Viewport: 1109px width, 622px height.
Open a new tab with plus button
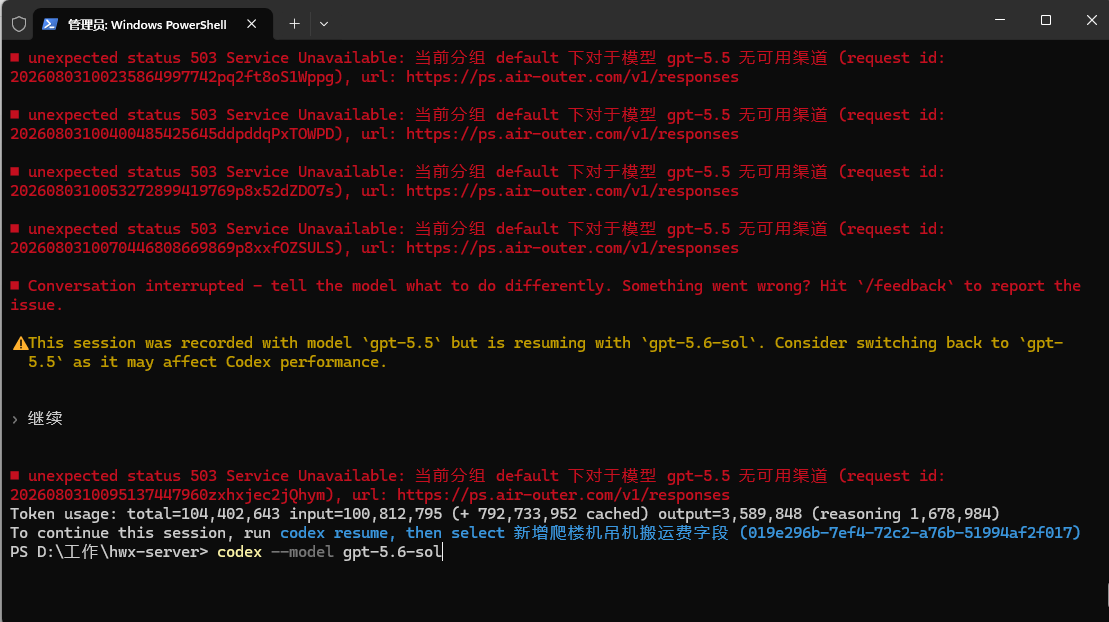click(294, 24)
